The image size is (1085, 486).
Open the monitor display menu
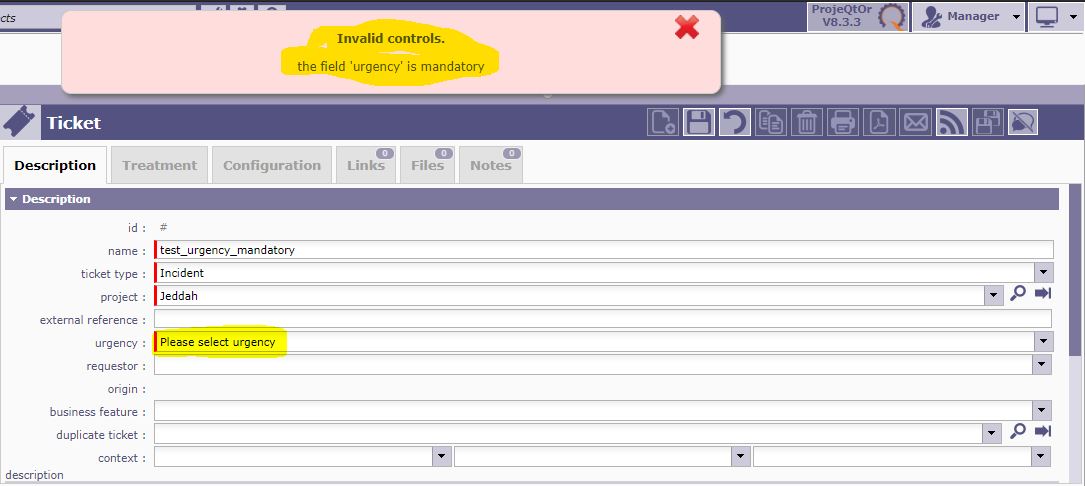tap(1056, 17)
